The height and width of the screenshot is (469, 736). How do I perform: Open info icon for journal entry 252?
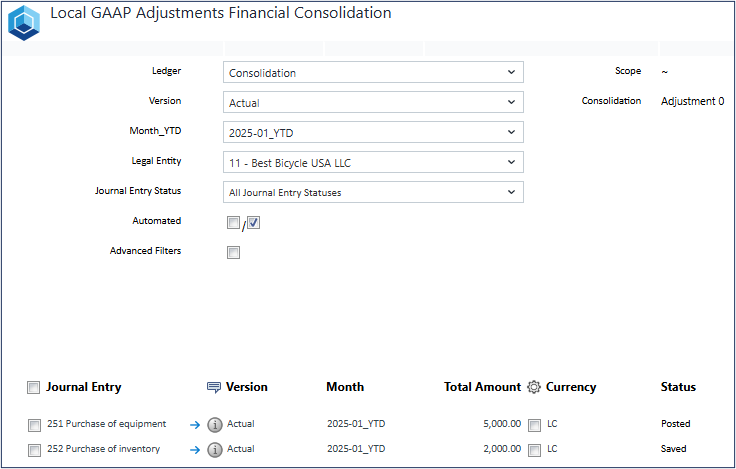(215, 450)
